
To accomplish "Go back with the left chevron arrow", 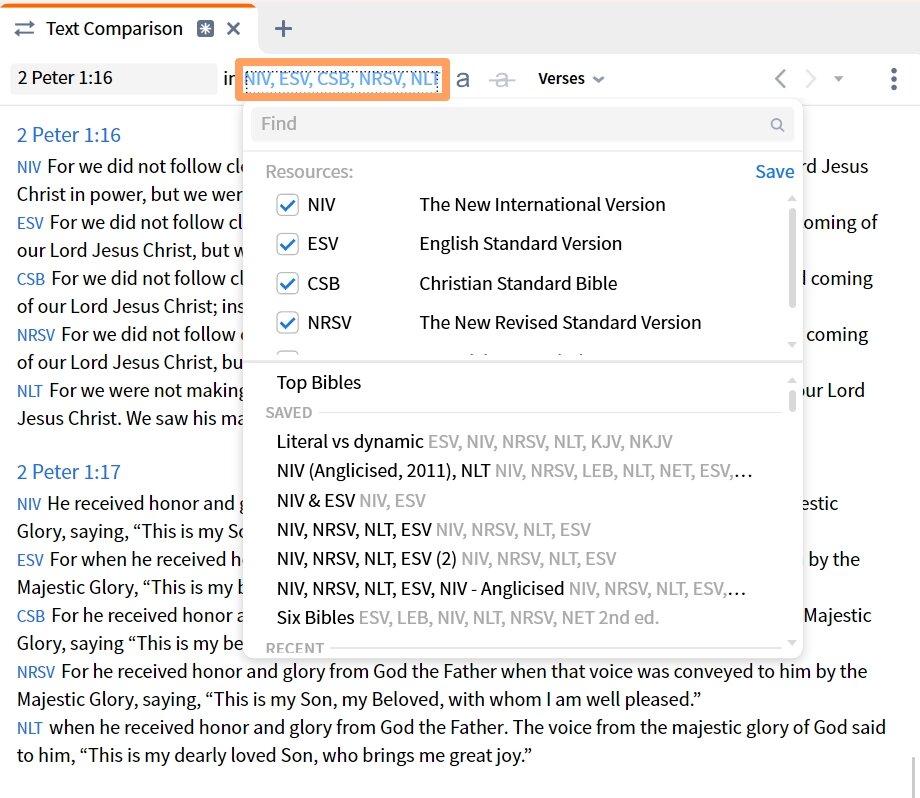I will (780, 79).
